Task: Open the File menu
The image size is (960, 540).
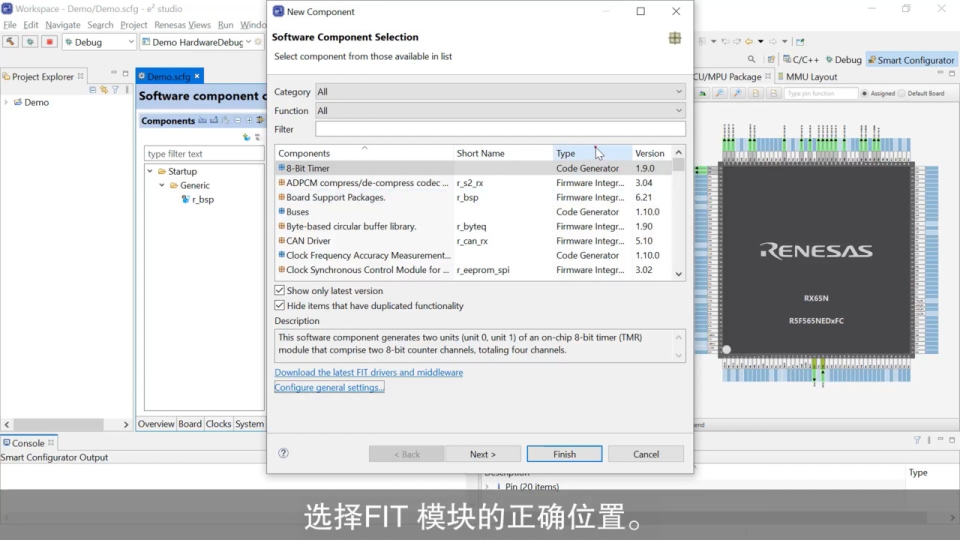Action: (x=10, y=24)
